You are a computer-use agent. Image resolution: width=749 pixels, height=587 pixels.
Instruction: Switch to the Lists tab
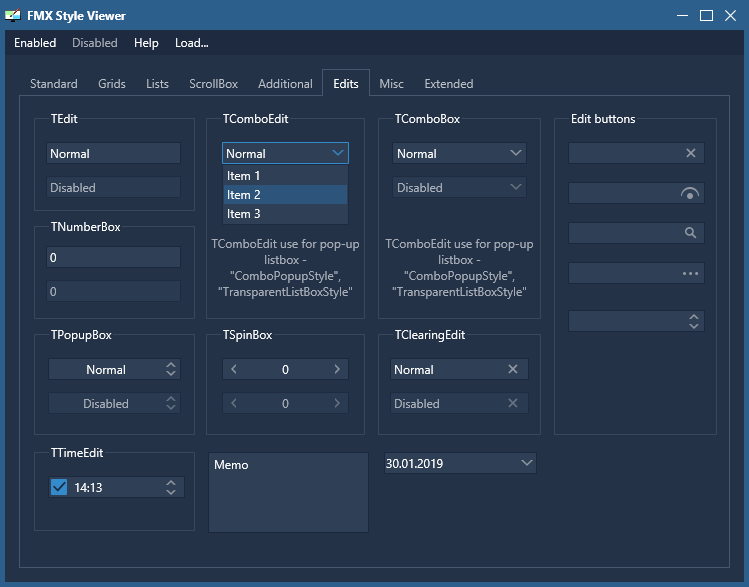[x=157, y=84]
